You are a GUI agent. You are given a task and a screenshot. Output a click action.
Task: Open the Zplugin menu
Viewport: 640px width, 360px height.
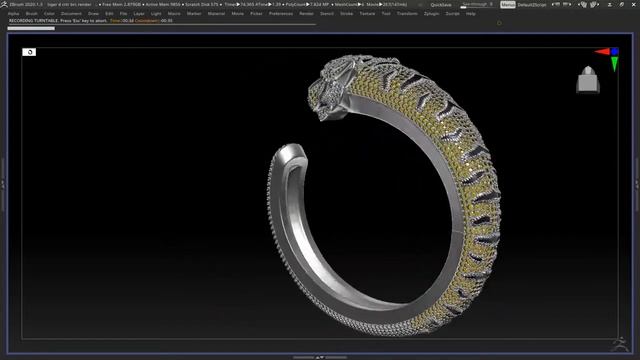coord(431,13)
